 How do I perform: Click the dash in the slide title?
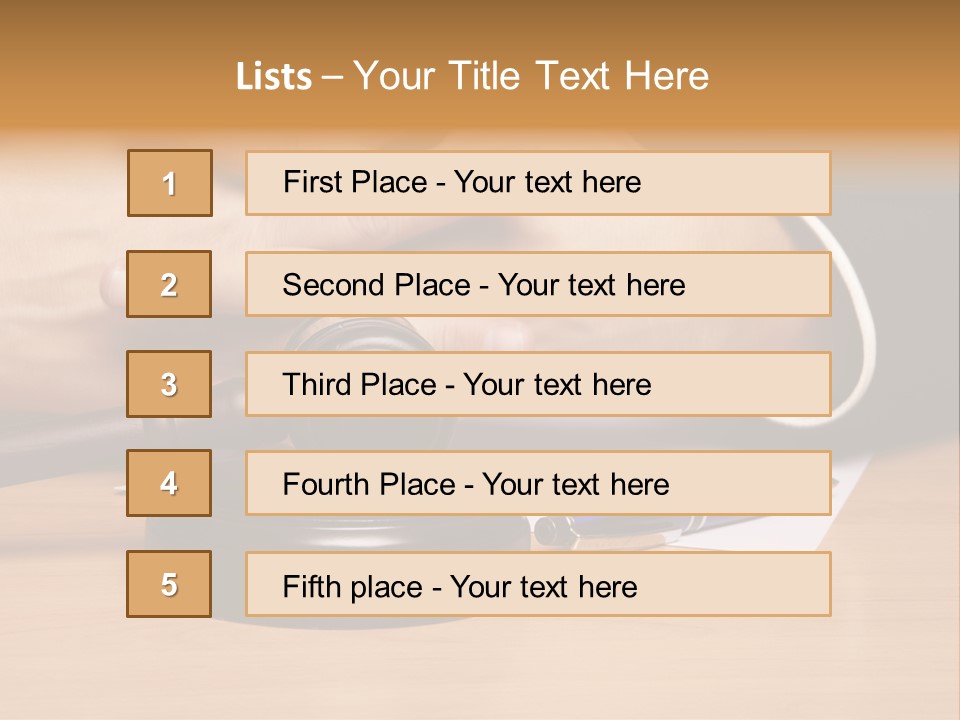333,77
